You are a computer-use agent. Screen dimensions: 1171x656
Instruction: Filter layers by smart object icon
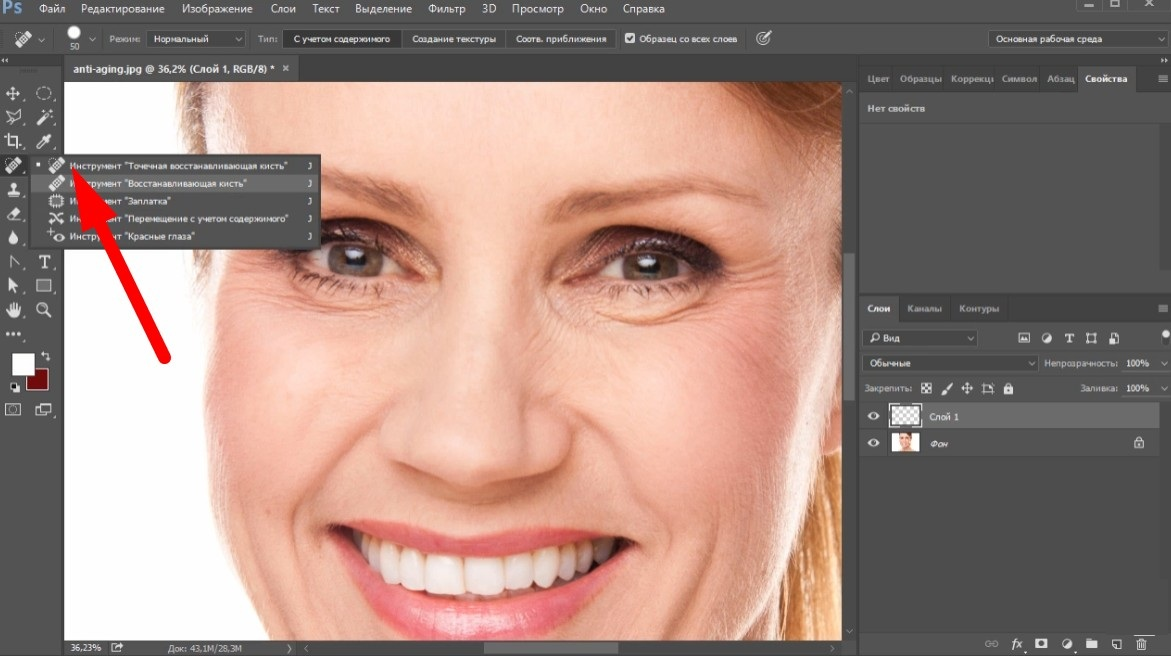pyautogui.click(x=1113, y=338)
